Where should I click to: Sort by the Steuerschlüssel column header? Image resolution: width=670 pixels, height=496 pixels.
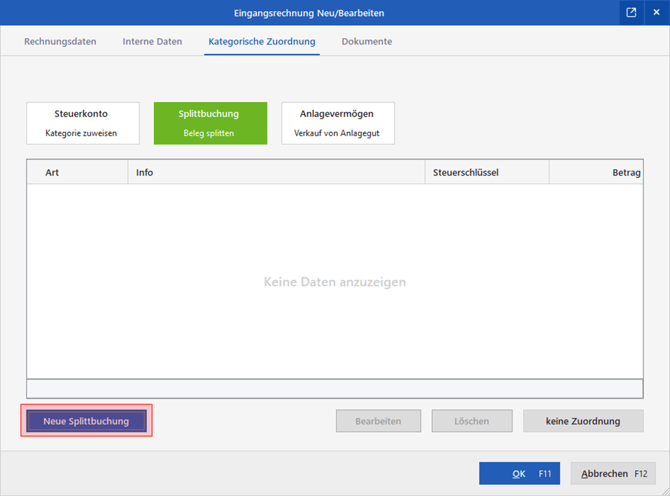pos(486,173)
